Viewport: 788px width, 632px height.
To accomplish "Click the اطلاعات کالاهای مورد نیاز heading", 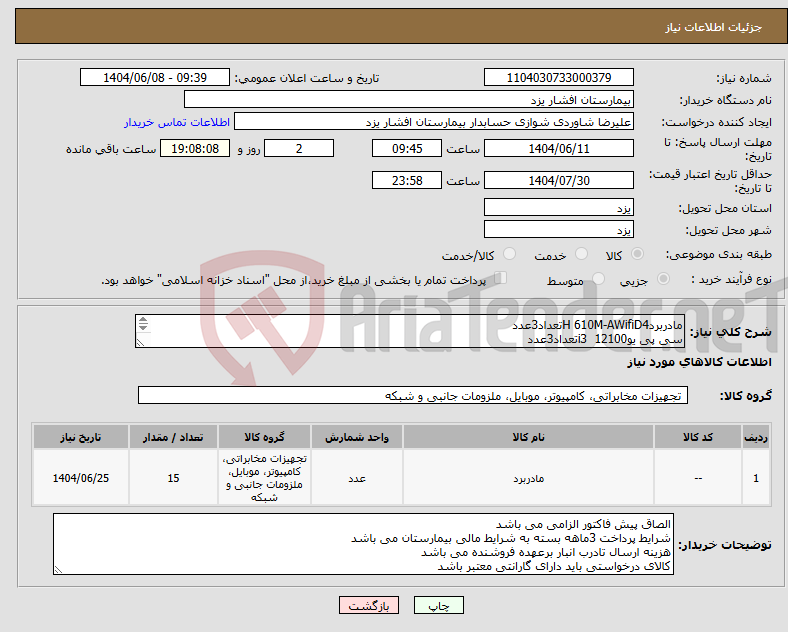I will 699,362.
